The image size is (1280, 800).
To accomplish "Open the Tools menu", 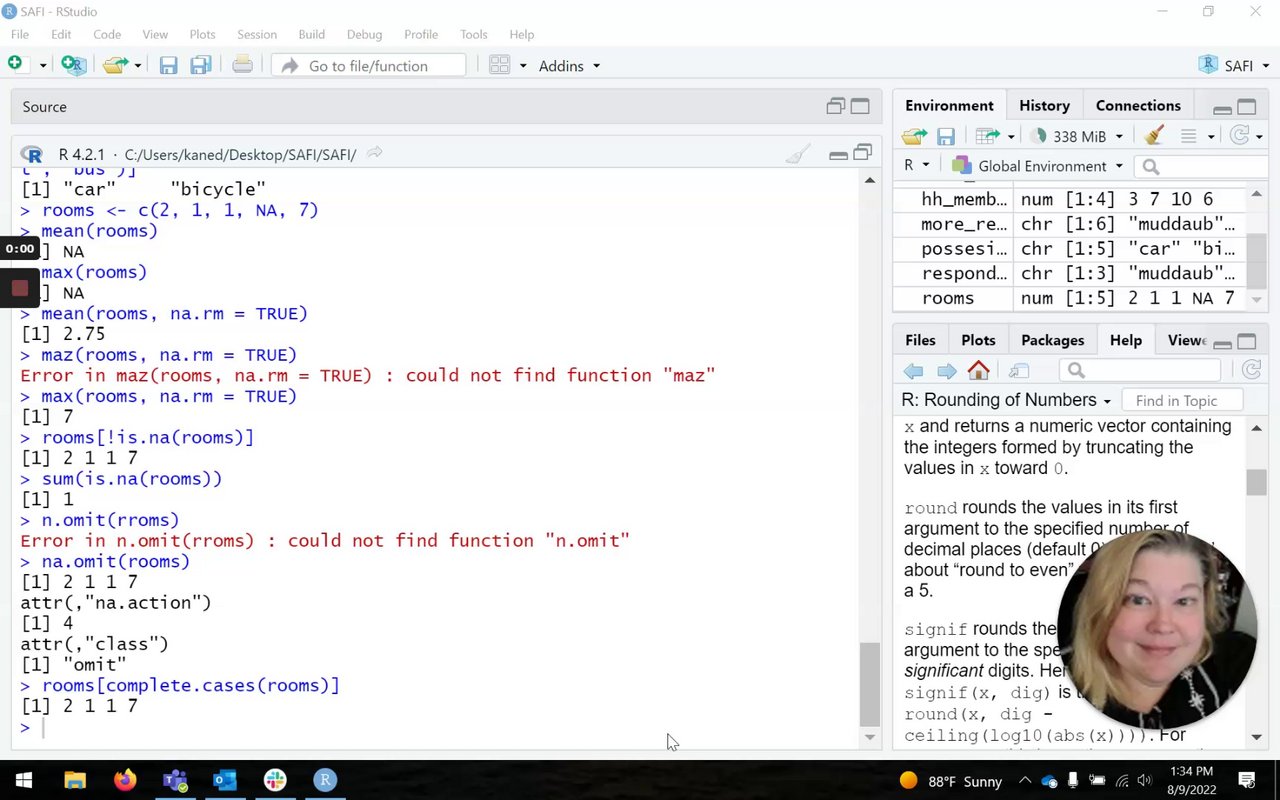I will coord(474,34).
